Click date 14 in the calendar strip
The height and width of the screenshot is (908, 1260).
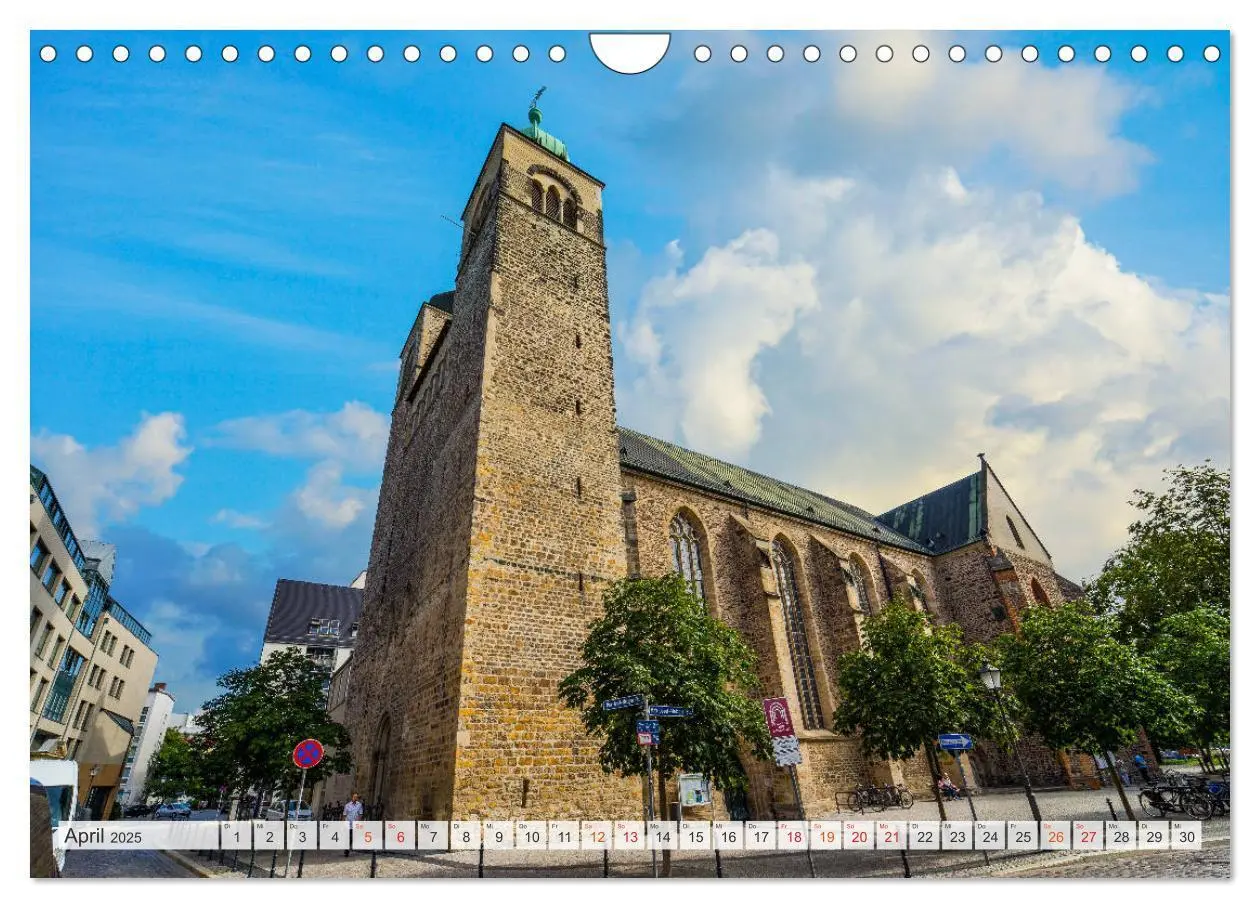[662, 836]
